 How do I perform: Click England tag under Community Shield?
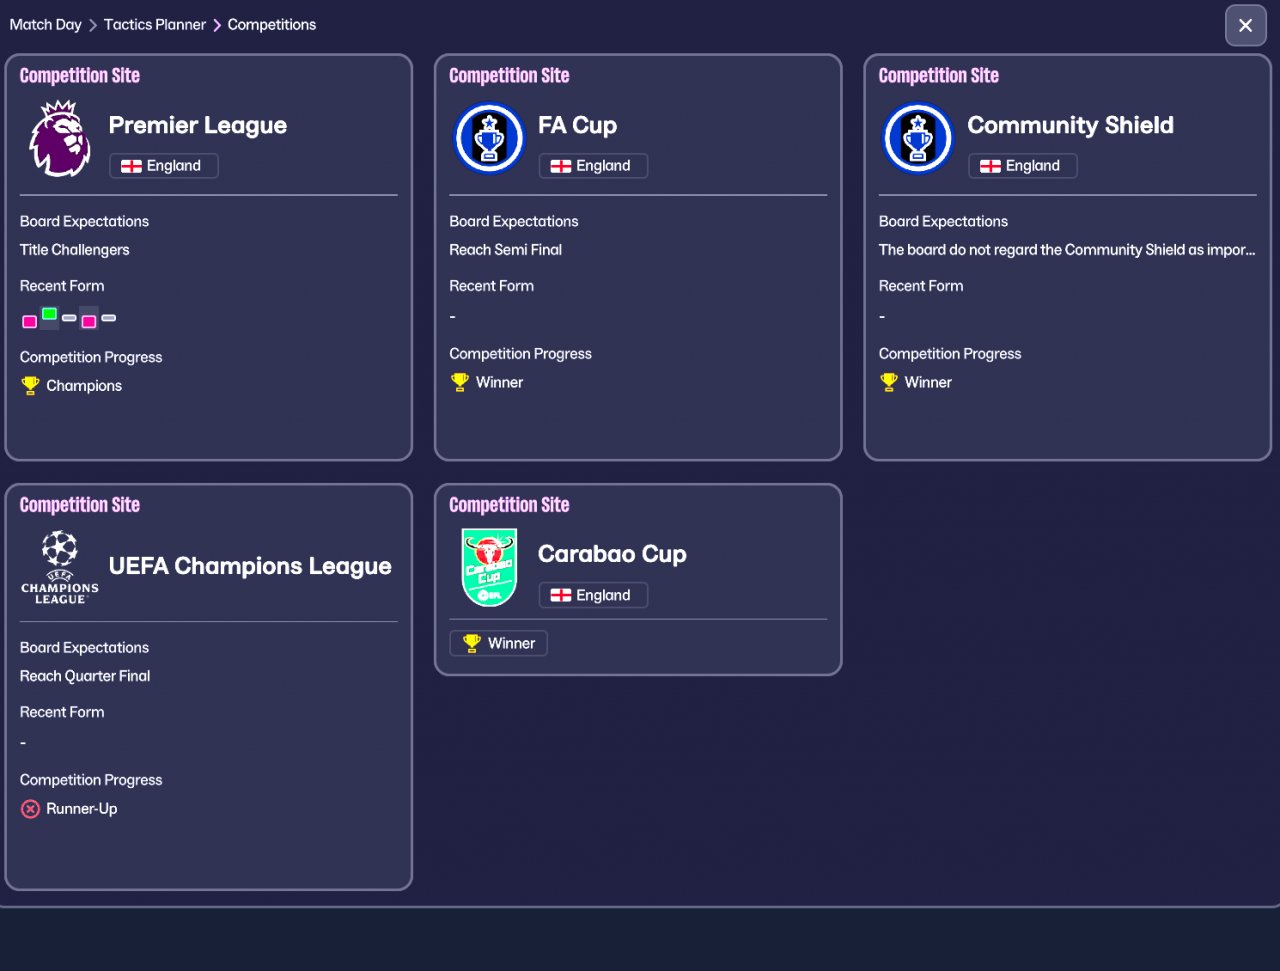(1022, 166)
